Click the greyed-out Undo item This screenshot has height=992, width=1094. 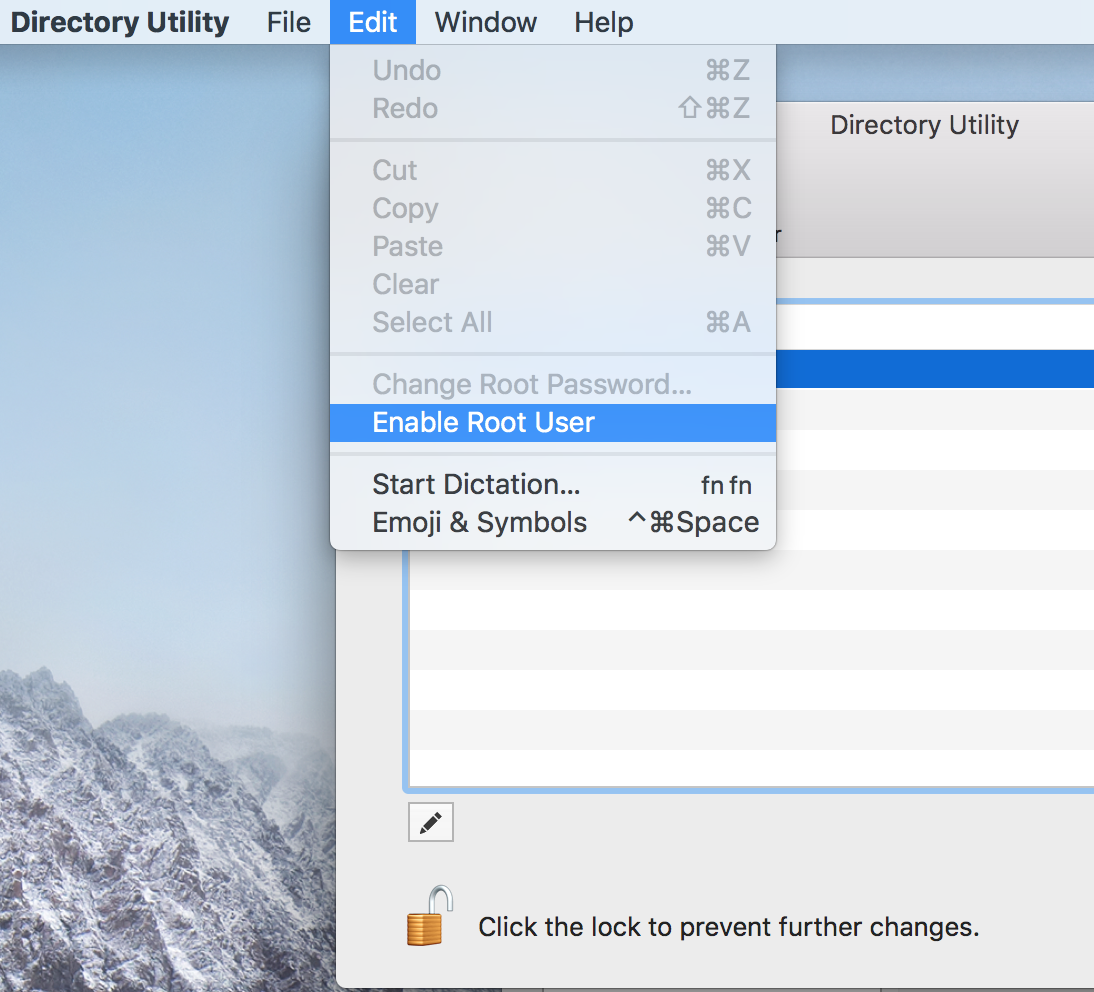553,70
